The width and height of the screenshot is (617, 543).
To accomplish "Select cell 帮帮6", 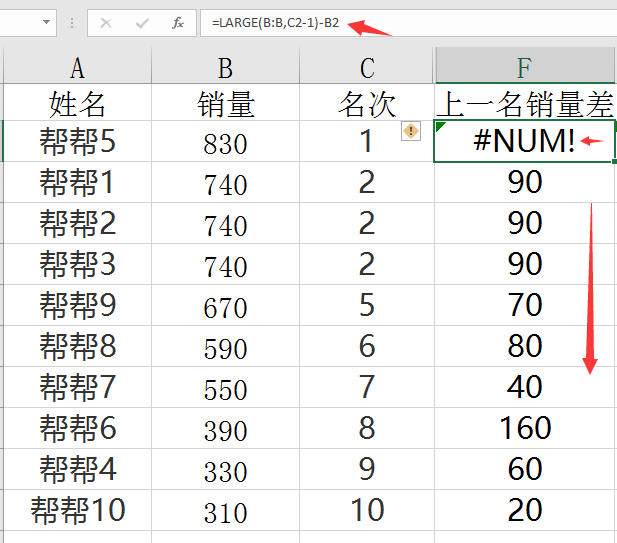I will 78,428.
